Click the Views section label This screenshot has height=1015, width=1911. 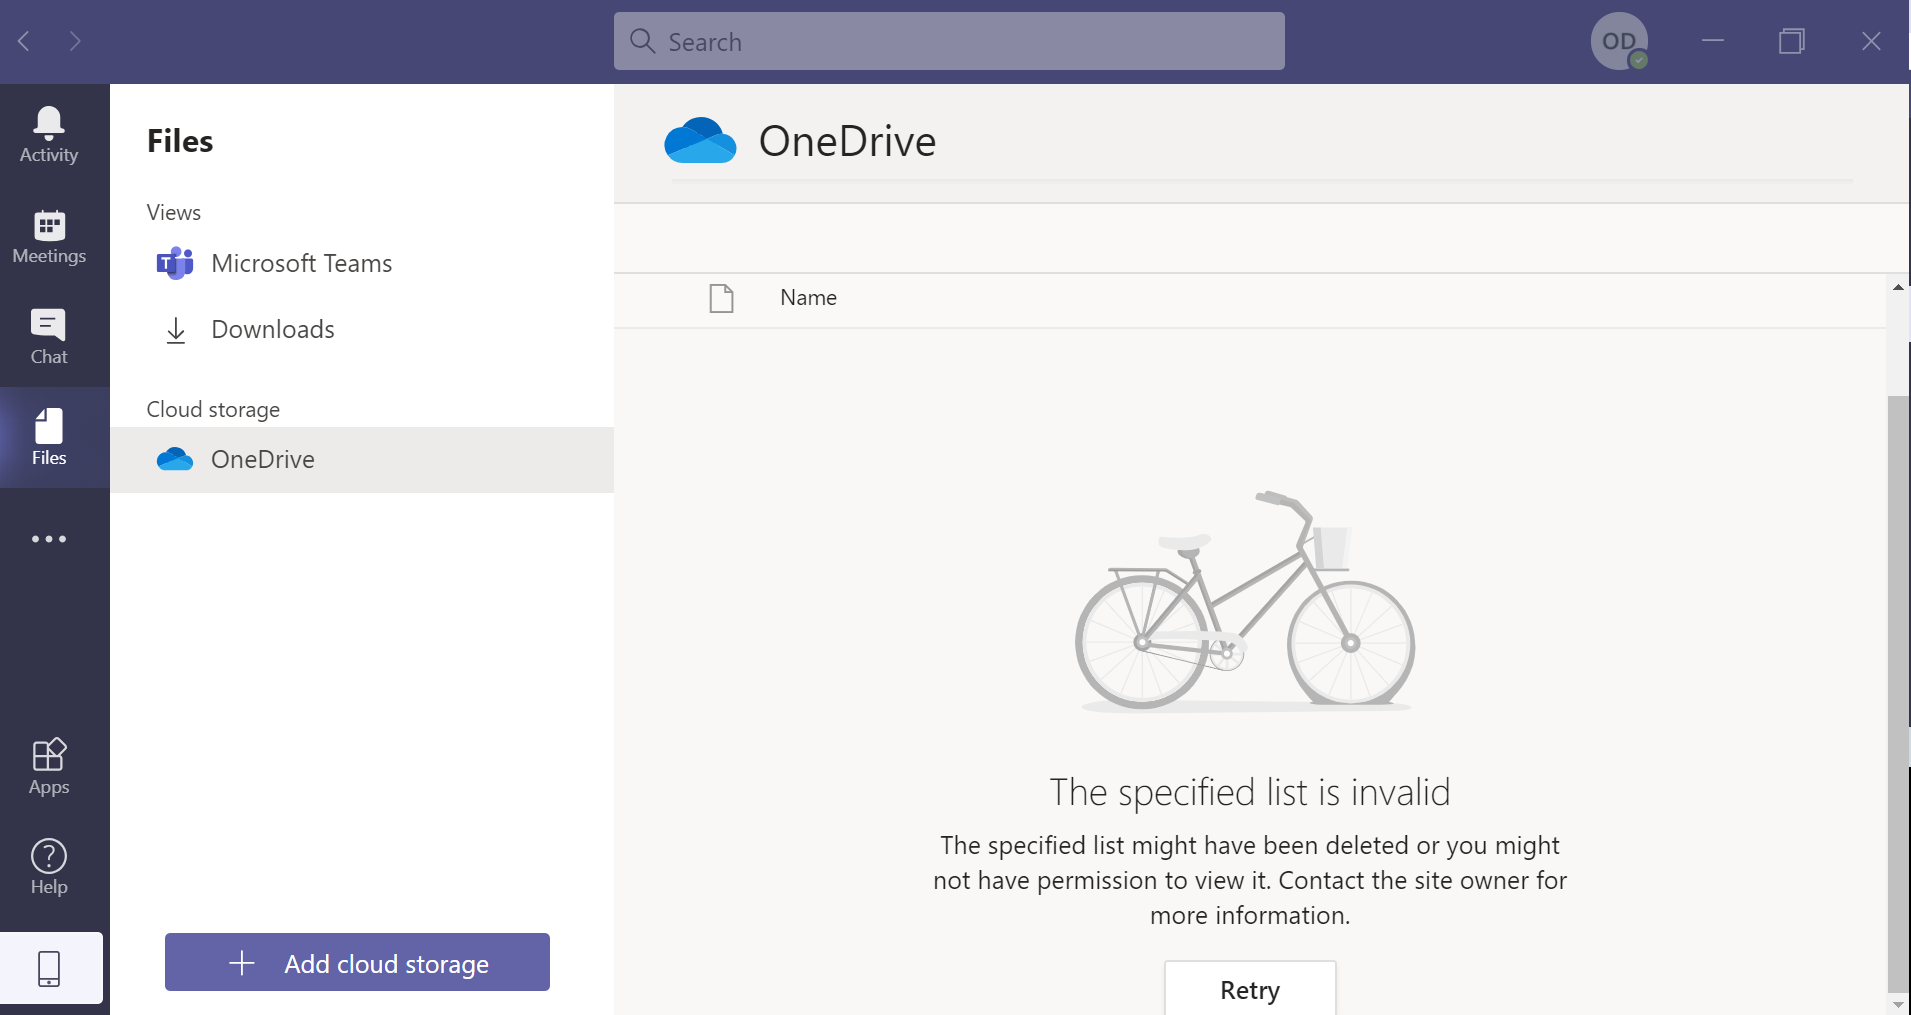click(174, 213)
